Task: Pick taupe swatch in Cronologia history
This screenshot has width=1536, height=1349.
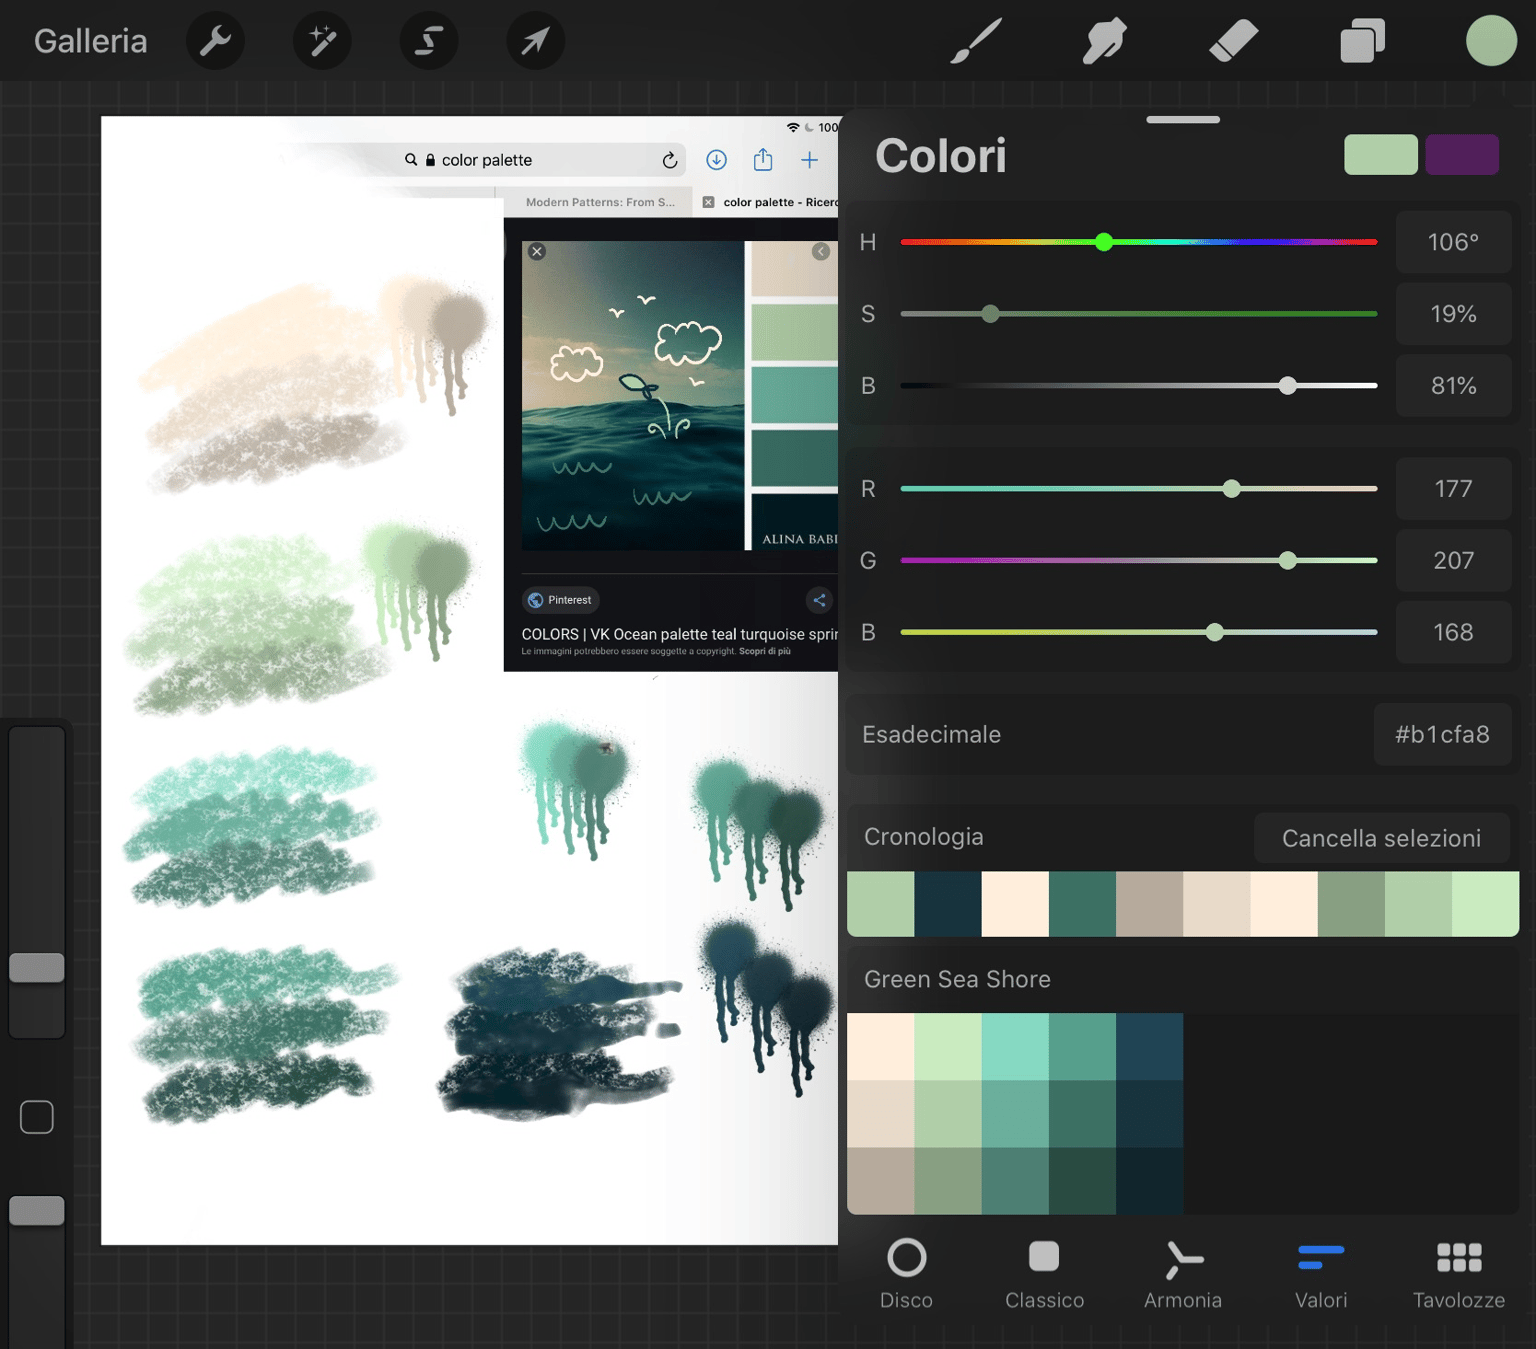Action: point(1150,904)
